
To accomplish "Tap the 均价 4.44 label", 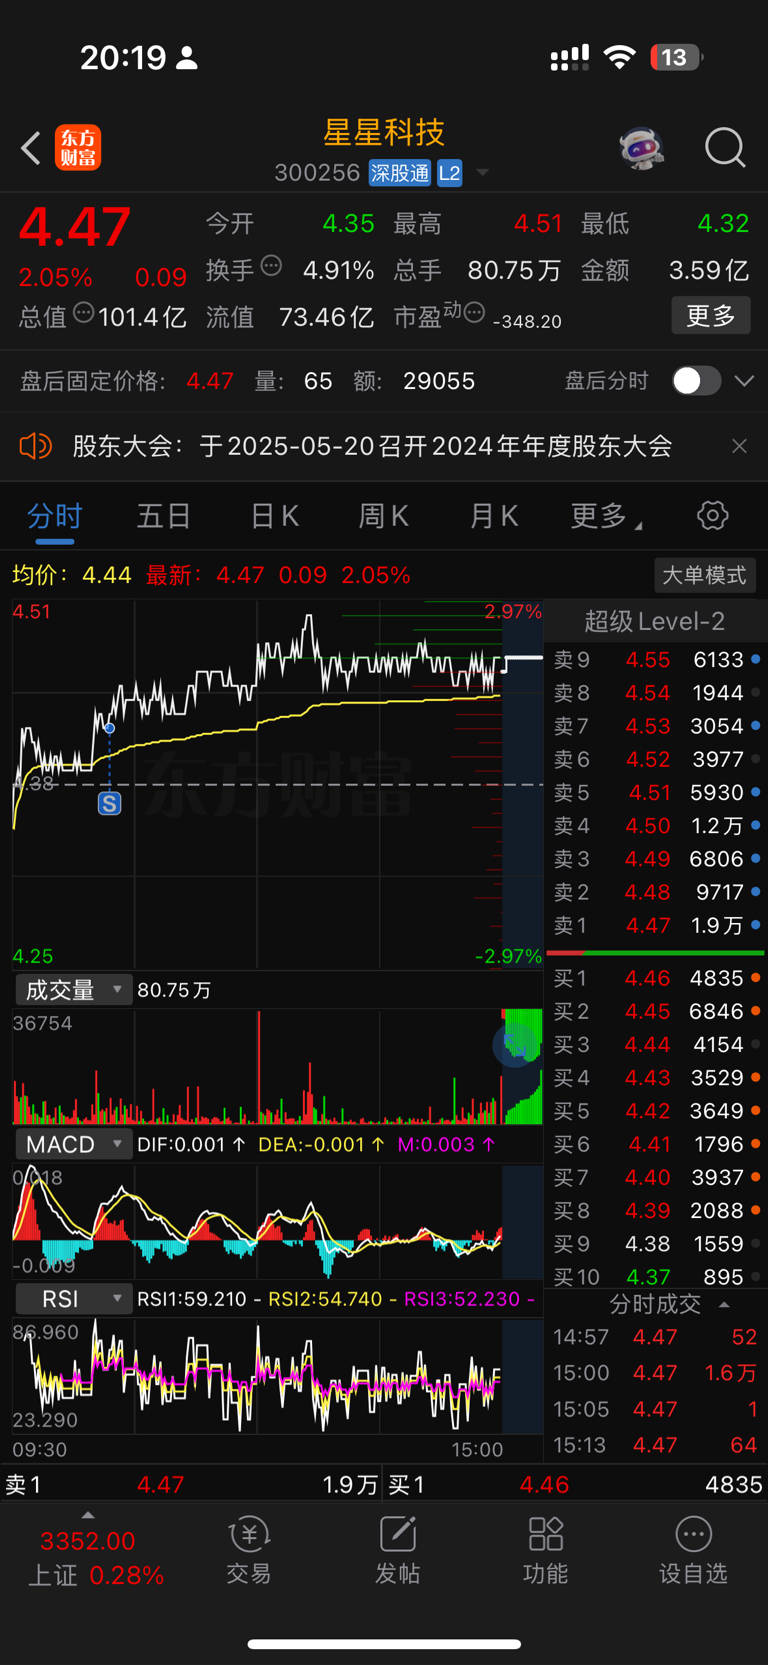I will [x=72, y=575].
